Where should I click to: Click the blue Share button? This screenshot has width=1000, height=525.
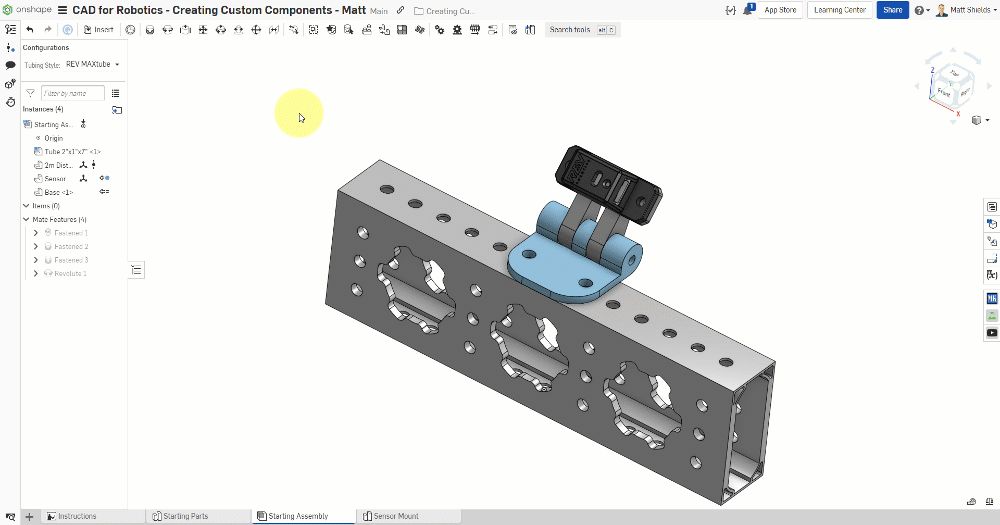(891, 10)
